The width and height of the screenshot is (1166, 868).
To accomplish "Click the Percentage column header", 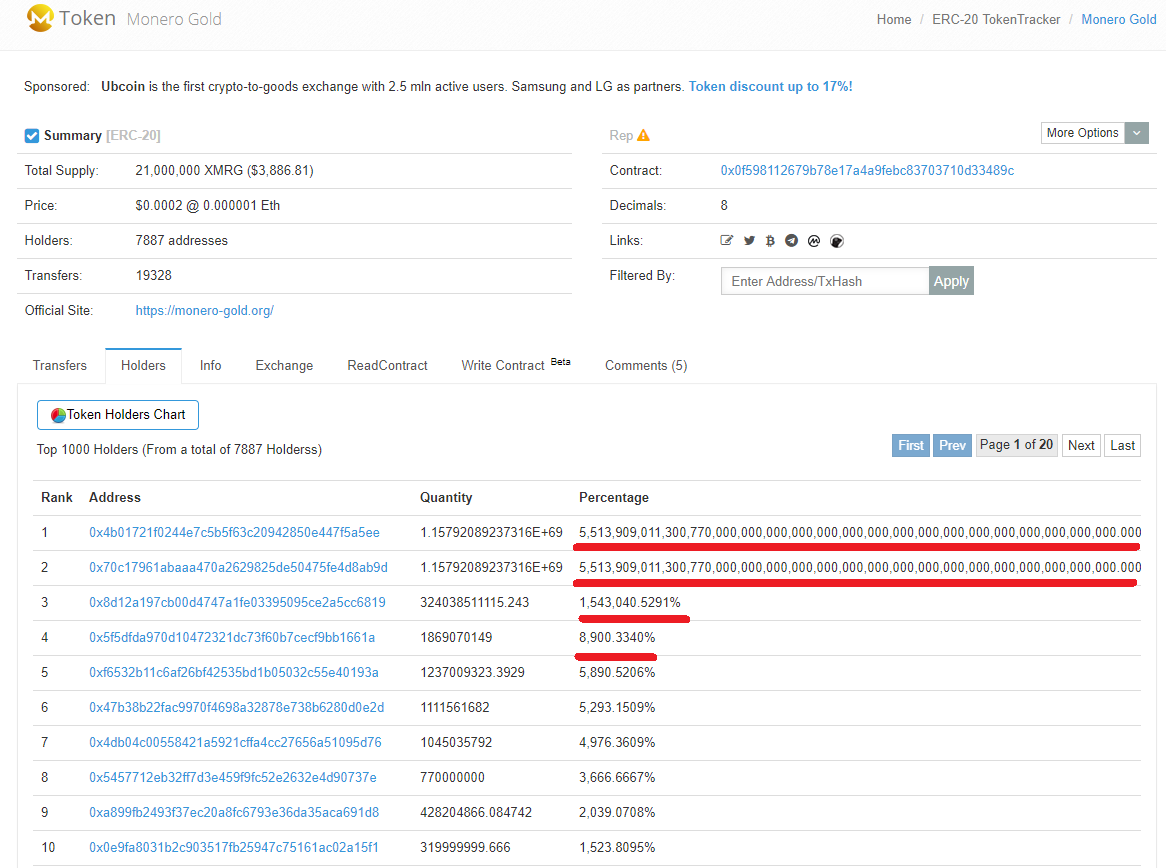I will [x=613, y=498].
